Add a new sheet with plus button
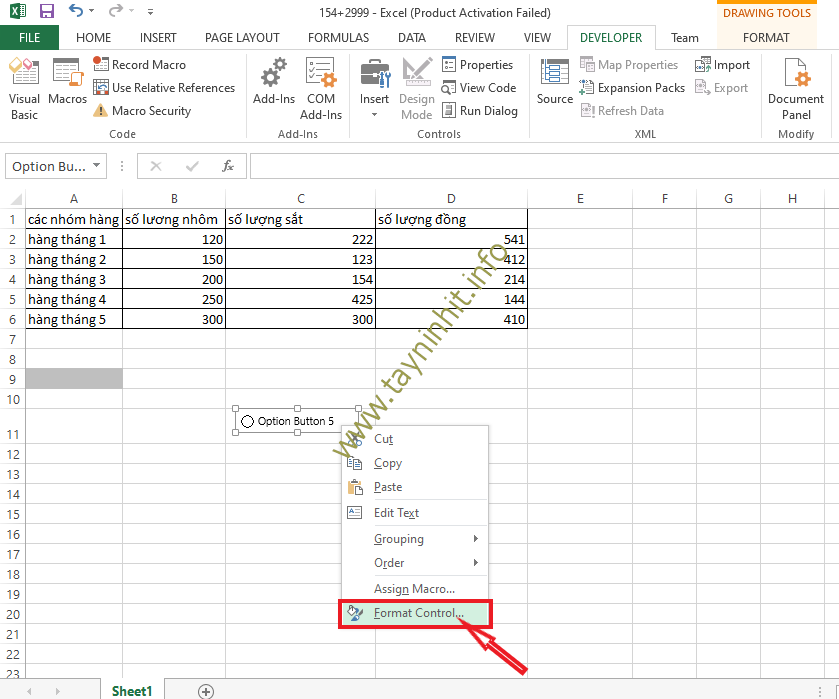The height and width of the screenshot is (699, 839). pyautogui.click(x=206, y=691)
